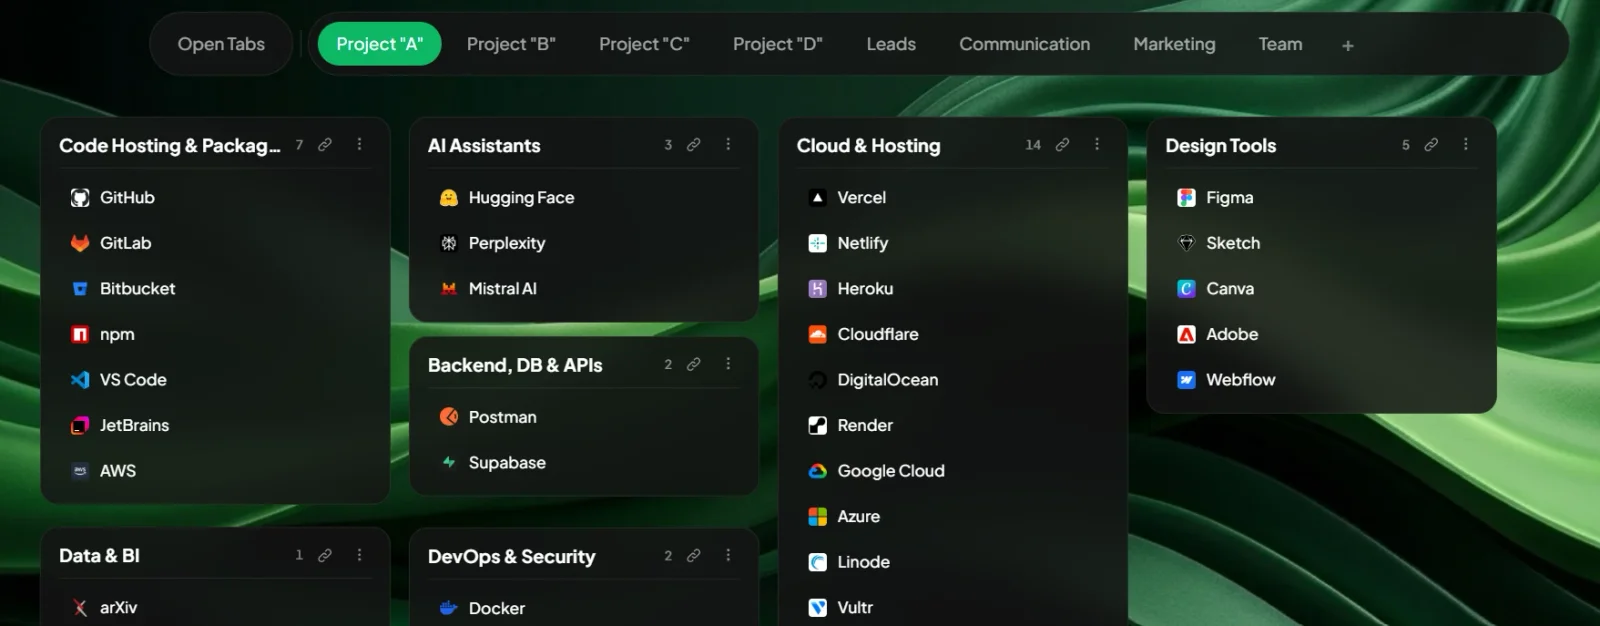The image size is (1600, 626).
Task: Click the Azure four-square icon
Action: click(x=818, y=517)
